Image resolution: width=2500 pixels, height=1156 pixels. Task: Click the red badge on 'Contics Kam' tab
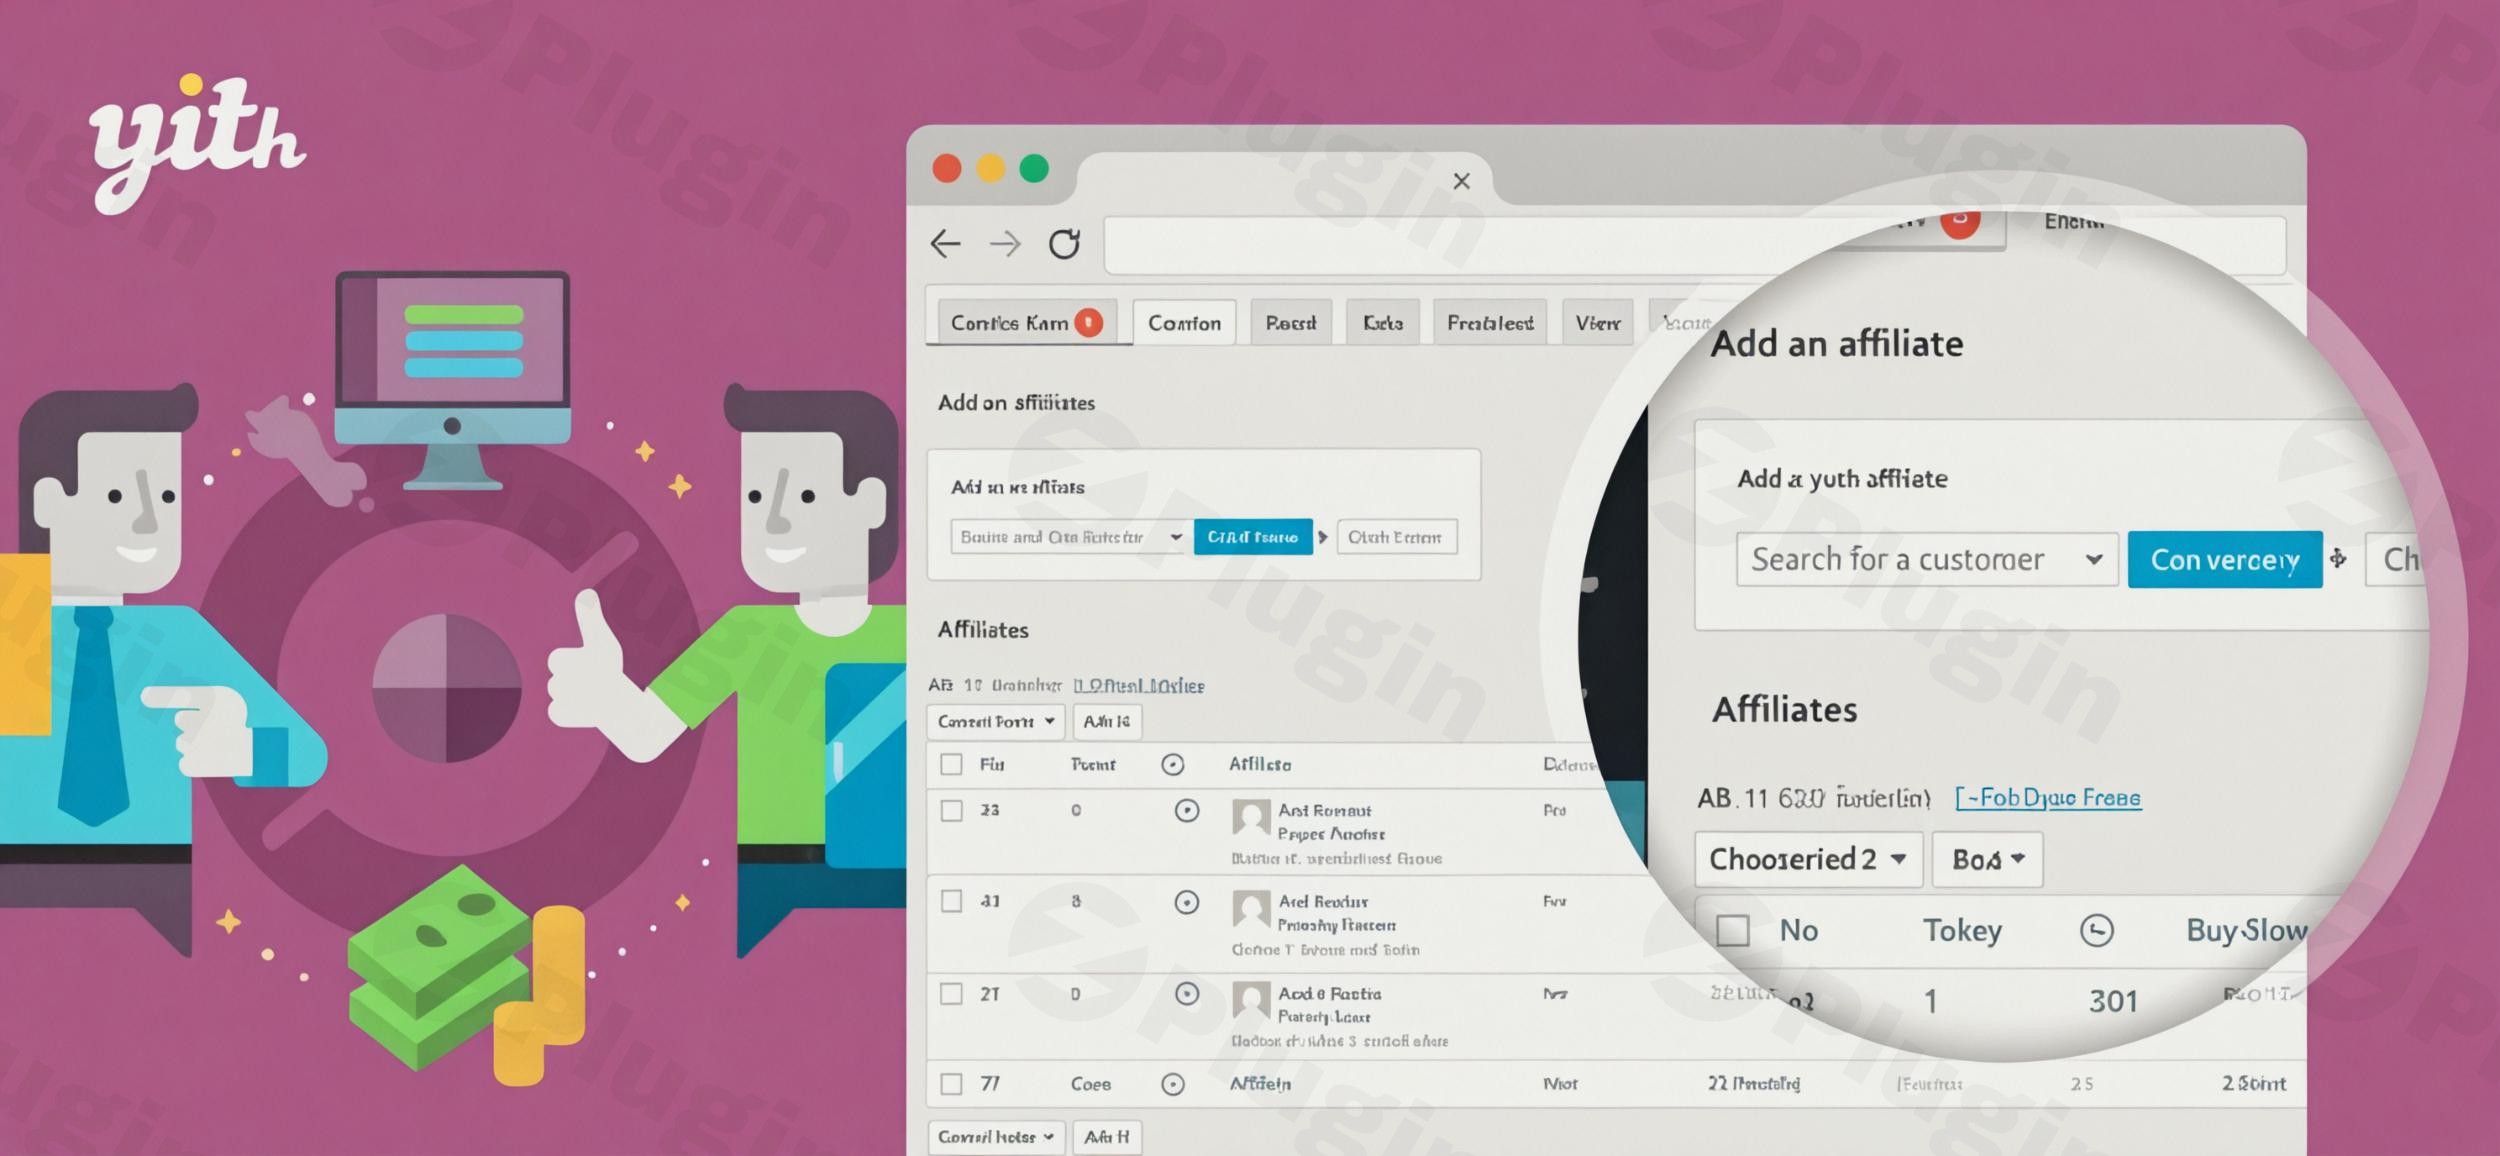coord(1088,322)
